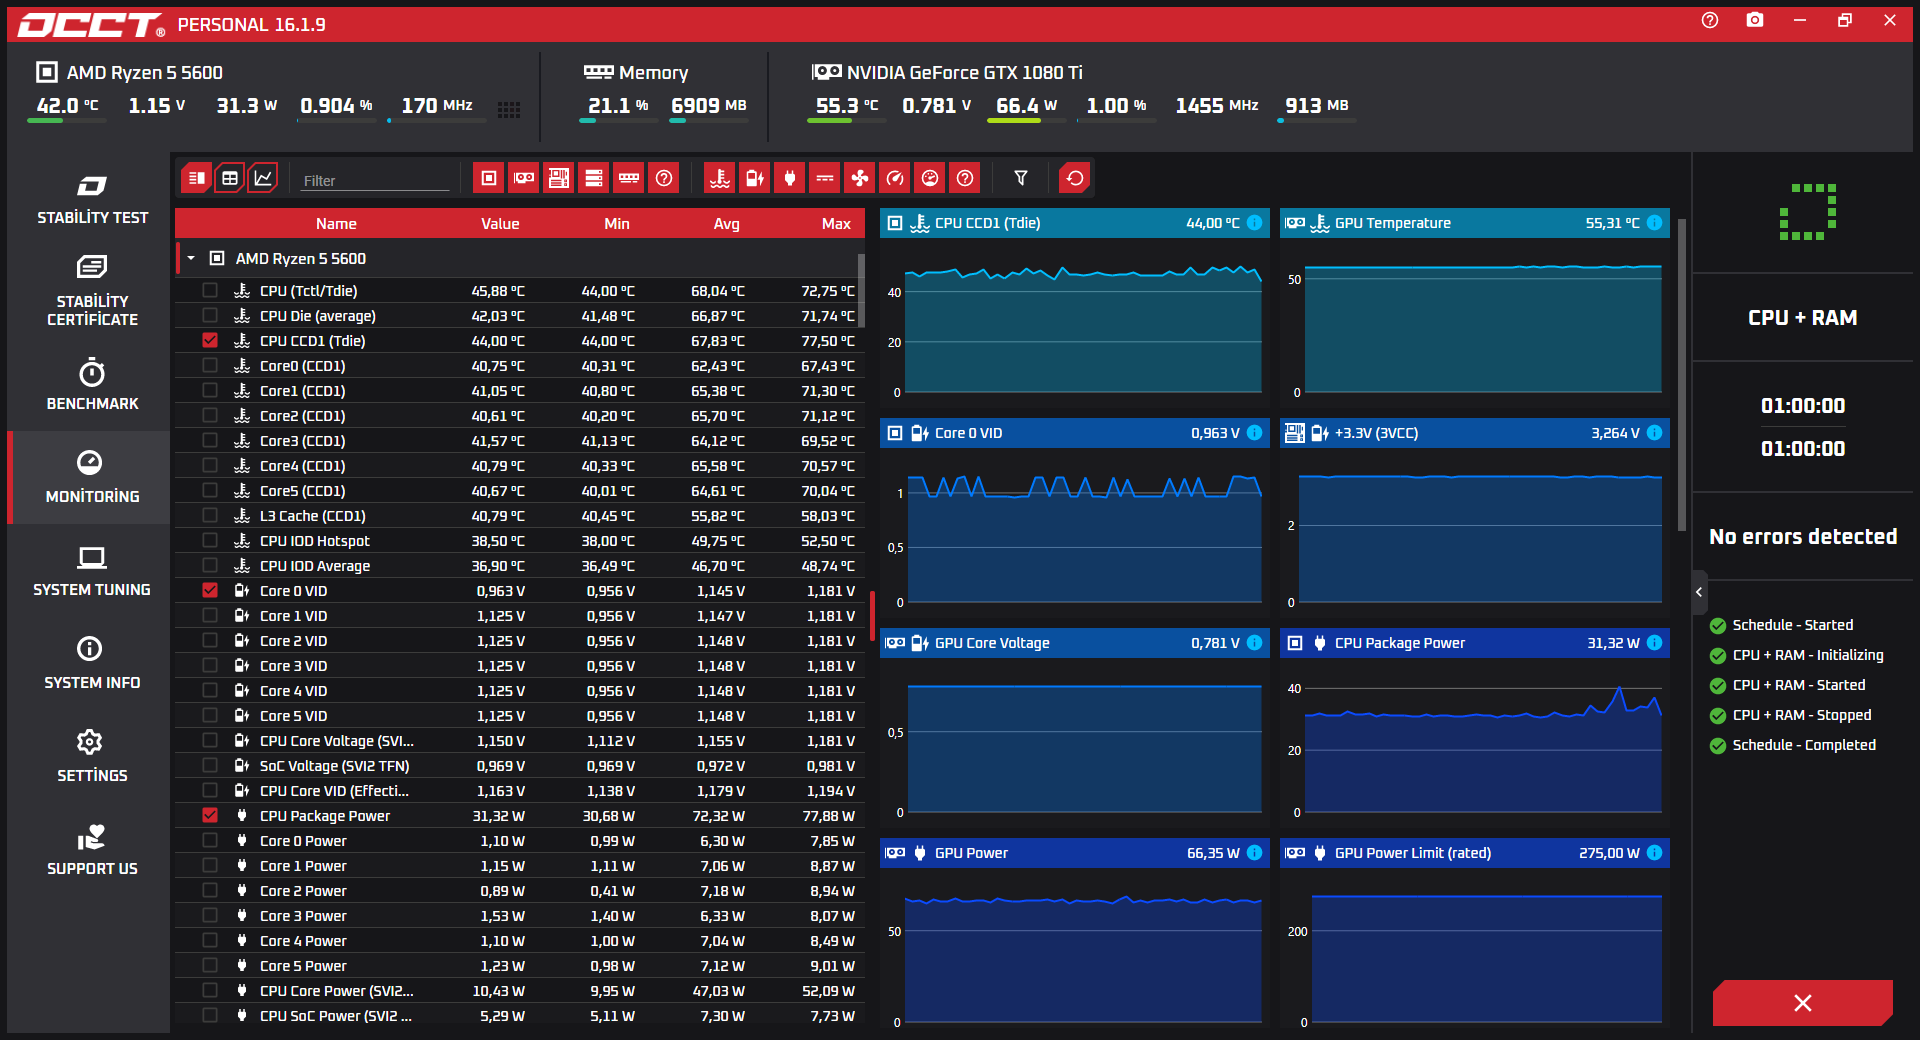1920x1040 pixels.
Task: Toggle the question-mark filter beside the memory filter
Action: click(x=664, y=178)
